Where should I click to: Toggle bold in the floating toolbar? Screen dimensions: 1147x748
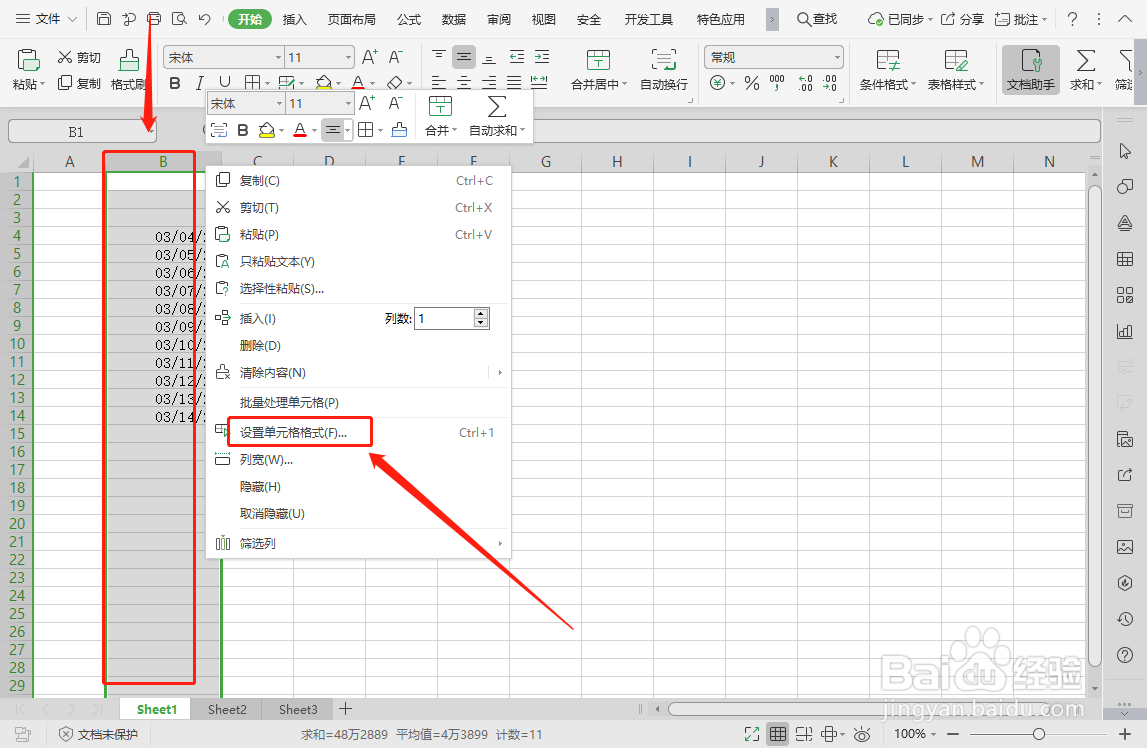coord(243,131)
